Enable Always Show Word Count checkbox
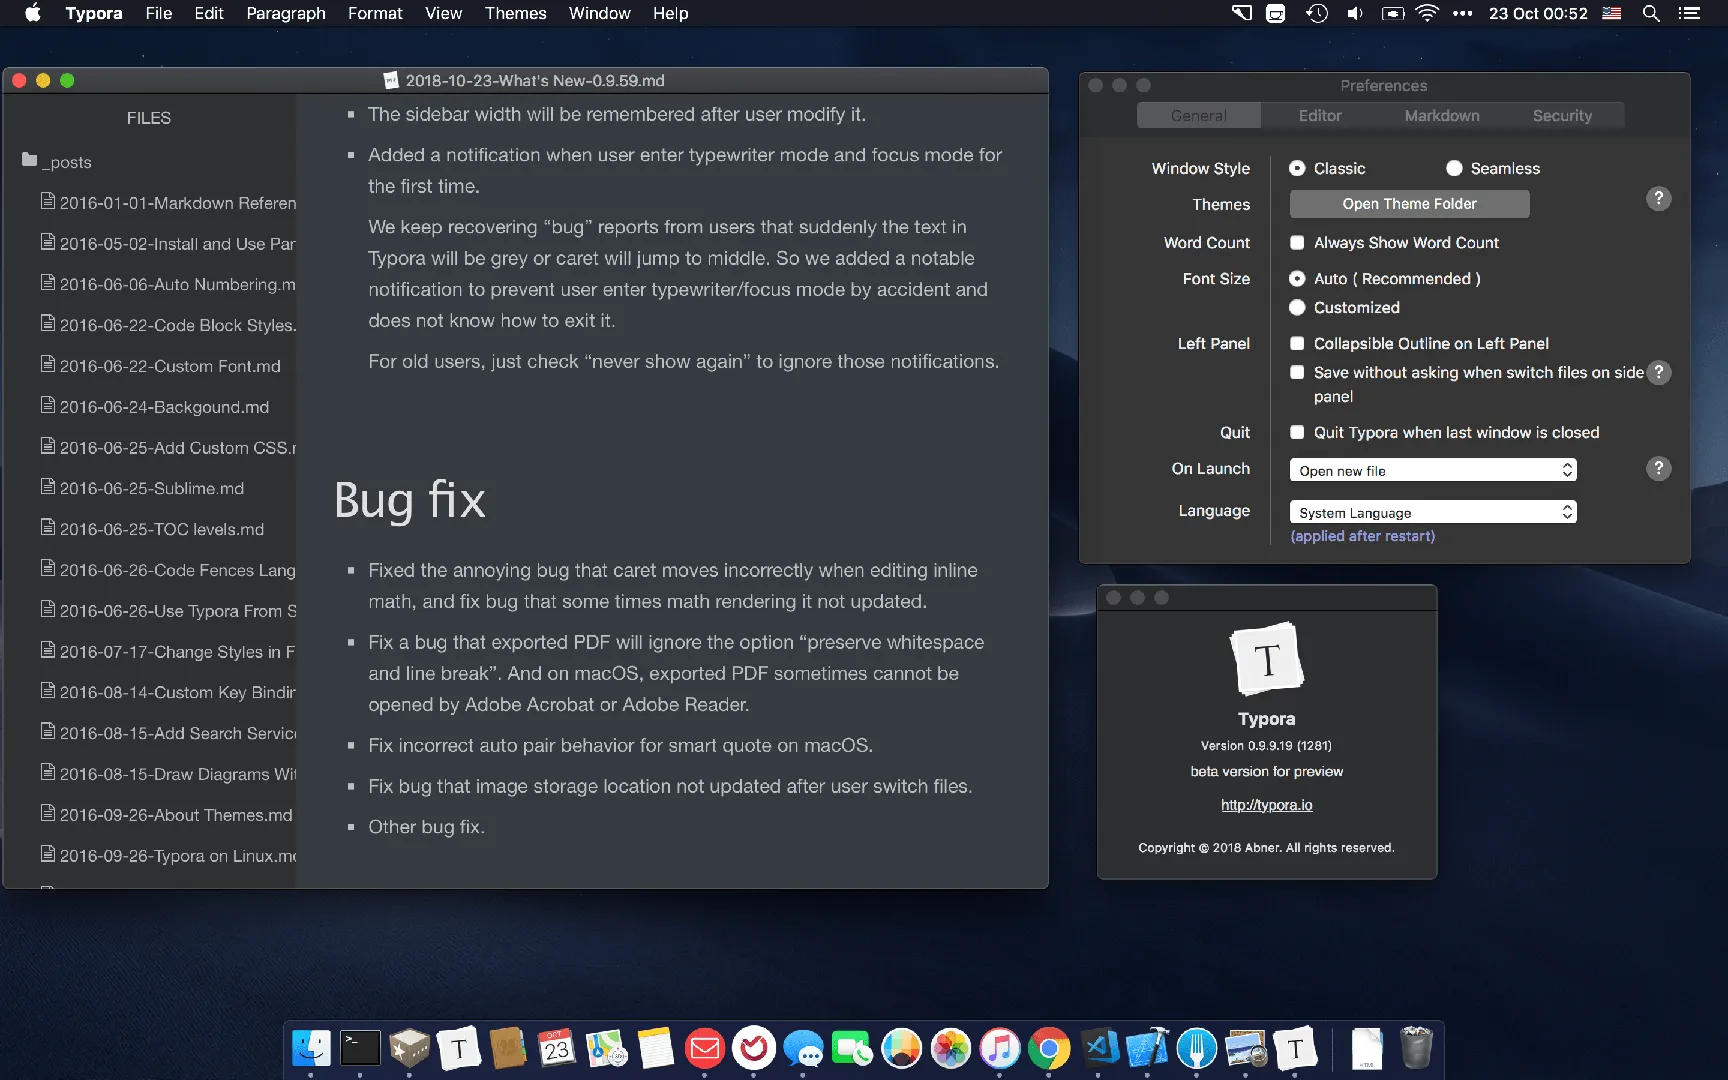 coord(1297,242)
